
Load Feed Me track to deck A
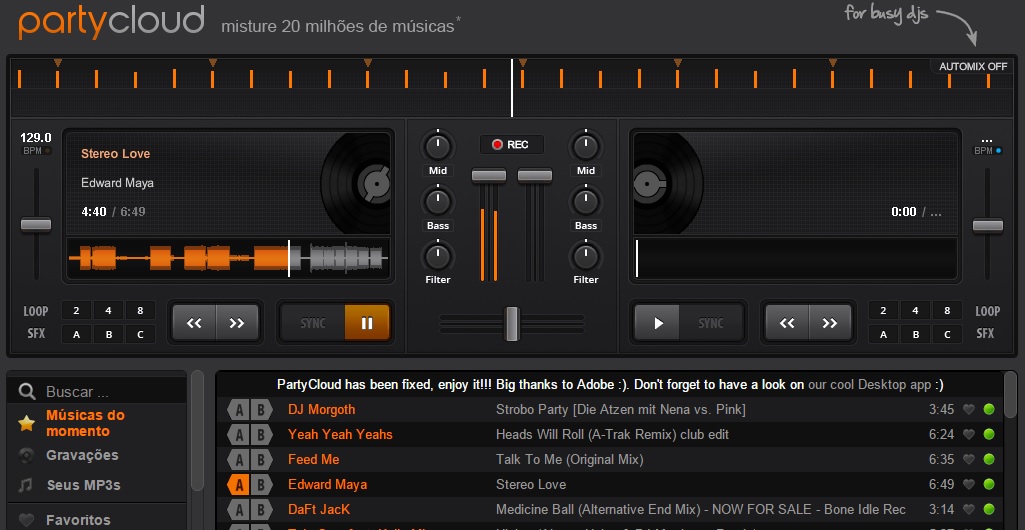click(x=238, y=460)
